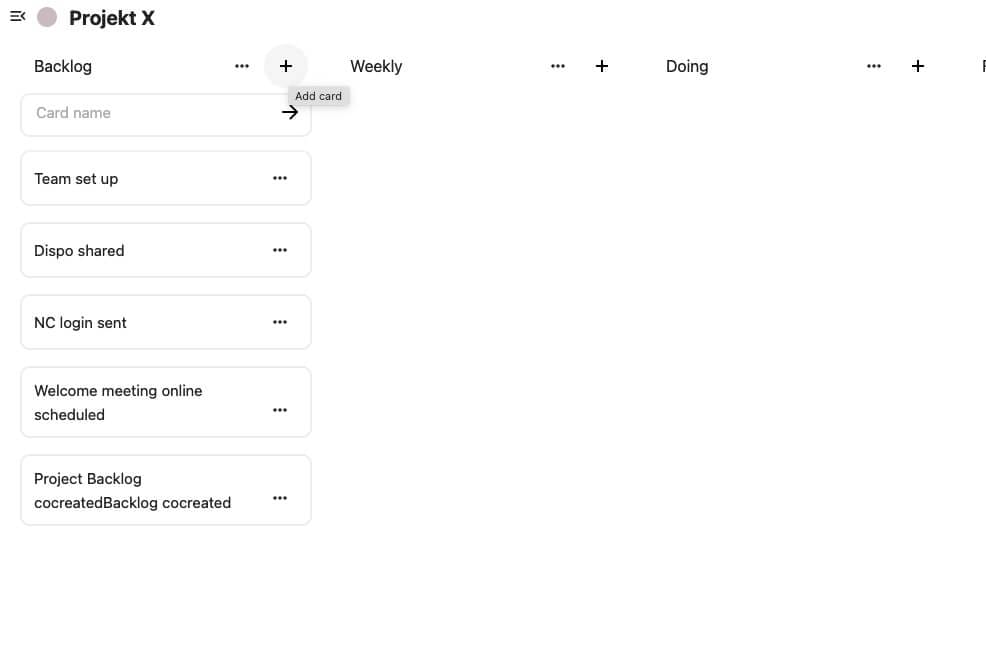
Task: Open the Doing column options menu
Action: pos(874,66)
